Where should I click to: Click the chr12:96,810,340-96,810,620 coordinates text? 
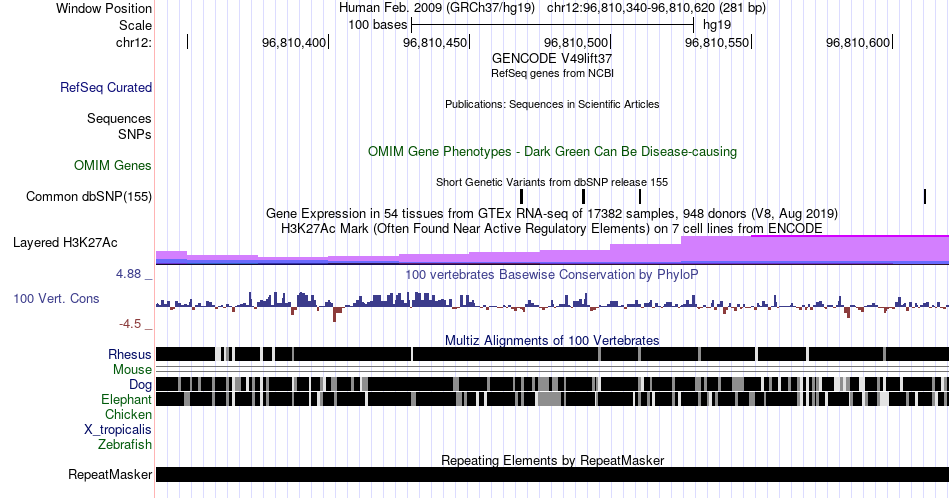656,8
